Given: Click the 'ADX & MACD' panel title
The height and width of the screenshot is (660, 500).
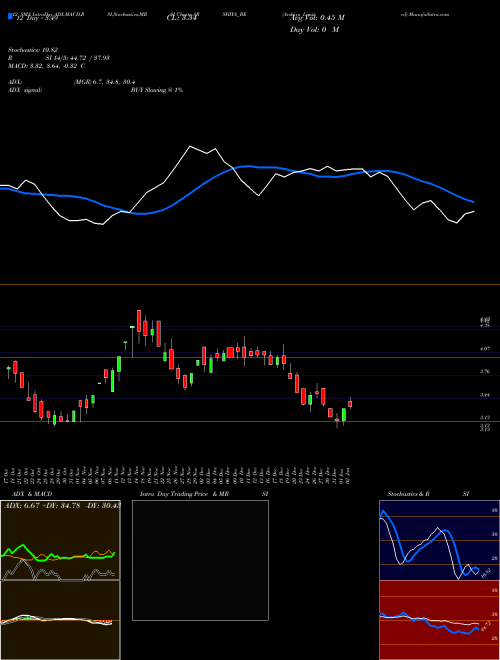Looking at the screenshot, I should 32,494.
